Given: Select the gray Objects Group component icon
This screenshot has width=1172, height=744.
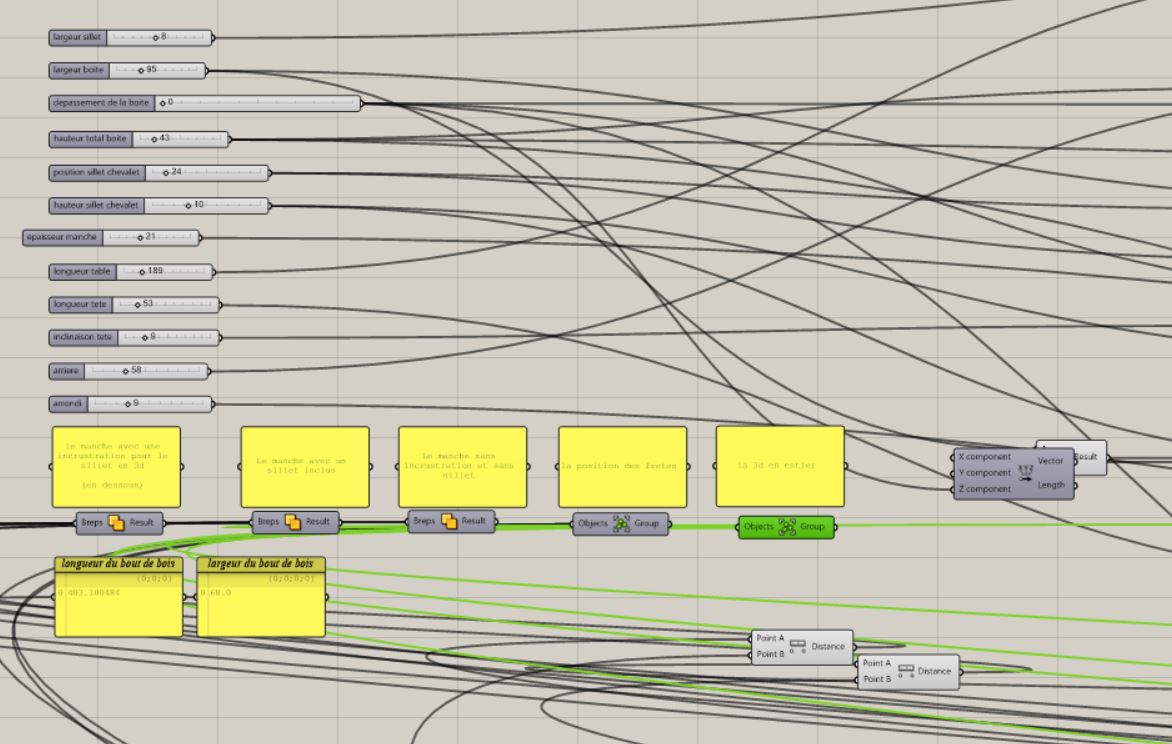Looking at the screenshot, I should pos(621,523).
